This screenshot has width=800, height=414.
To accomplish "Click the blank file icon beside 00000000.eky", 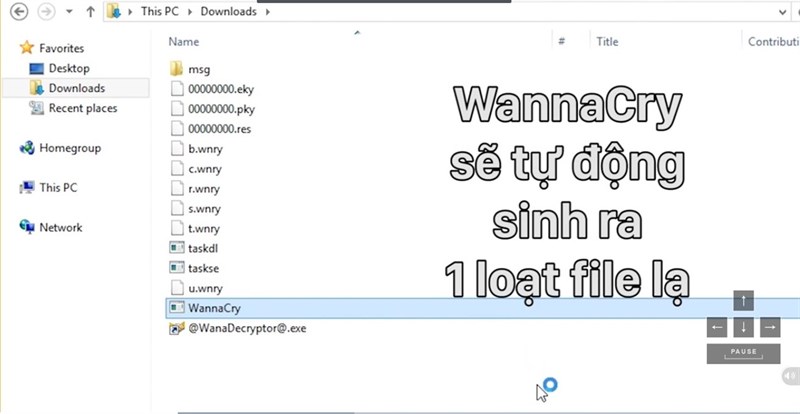I will click(177, 89).
